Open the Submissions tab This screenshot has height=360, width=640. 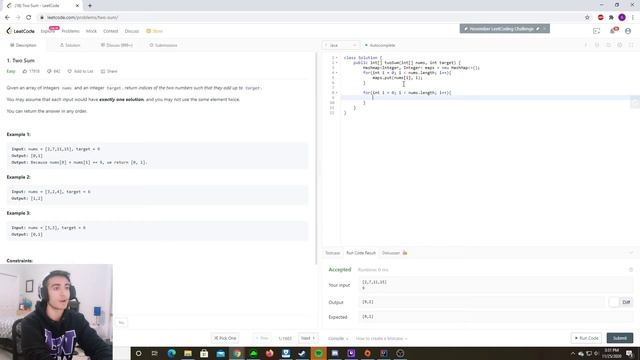tap(163, 45)
